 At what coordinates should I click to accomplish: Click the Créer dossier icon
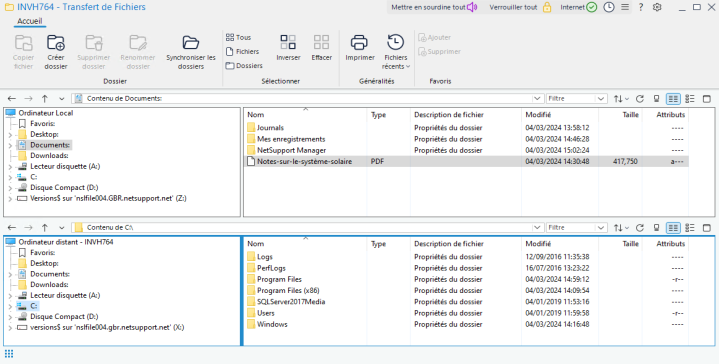(x=56, y=43)
